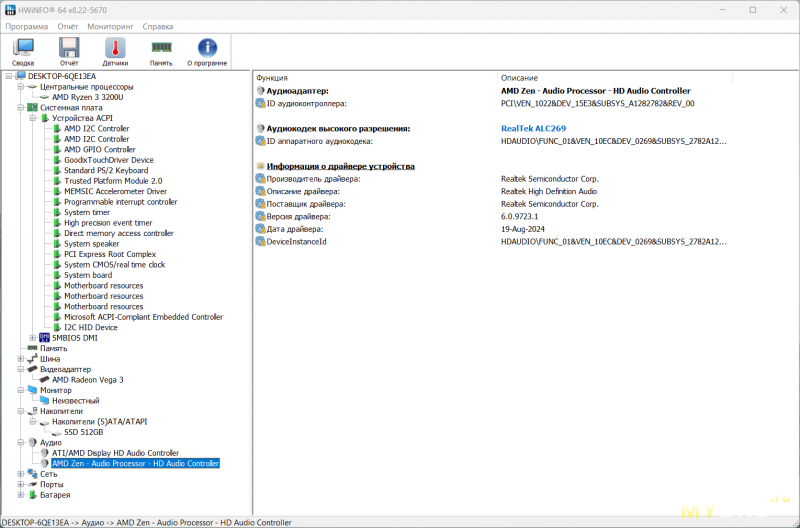Select Накопители (S)ATA/ATAPI node

click(99, 421)
